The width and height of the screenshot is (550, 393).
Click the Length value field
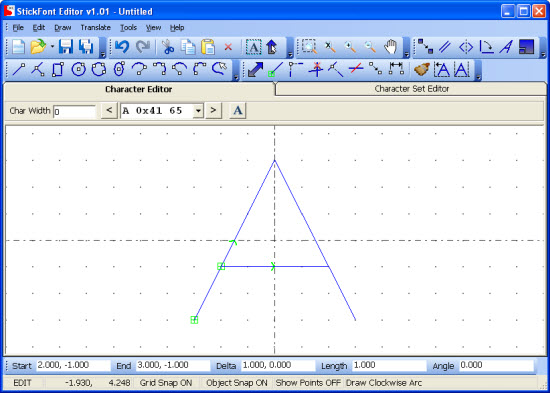coord(389,366)
